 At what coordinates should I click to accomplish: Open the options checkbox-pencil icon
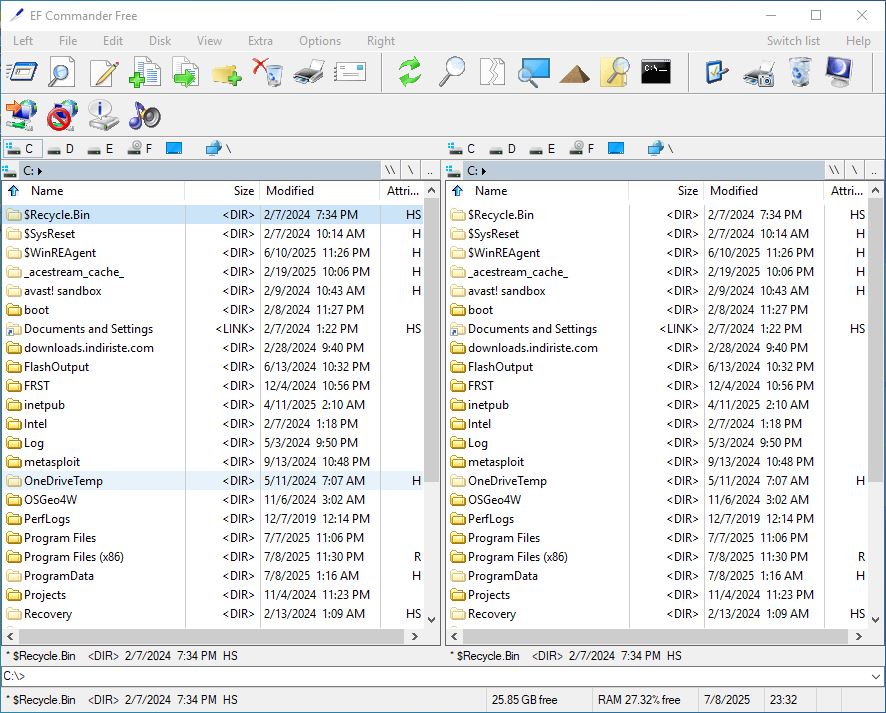[717, 72]
